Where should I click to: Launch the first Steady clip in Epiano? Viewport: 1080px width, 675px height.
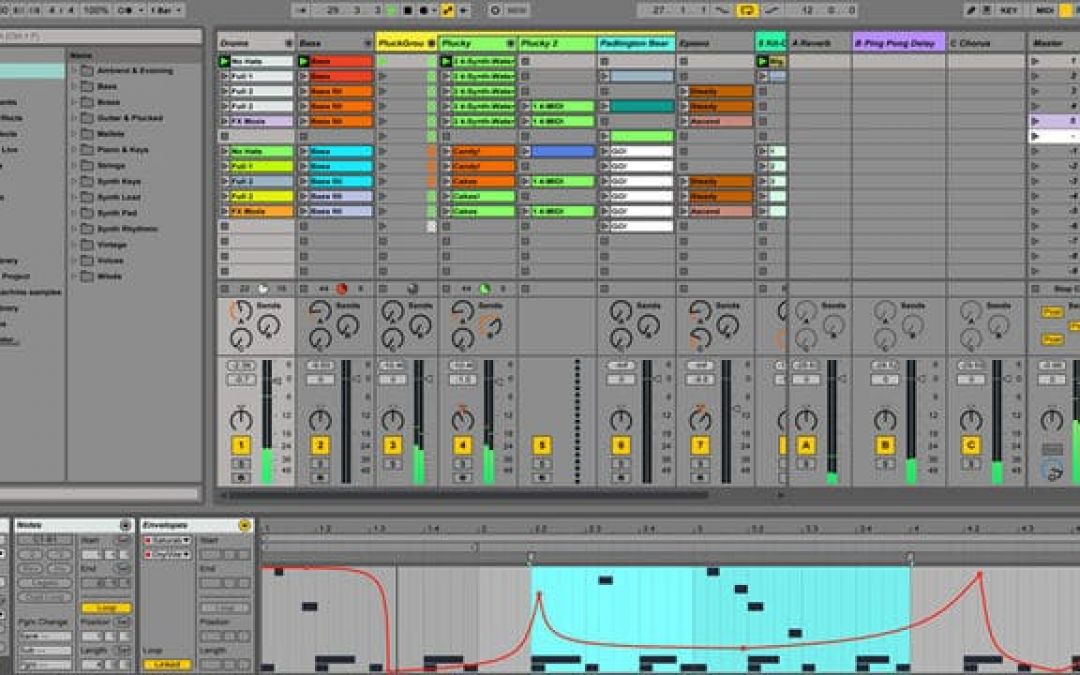(x=683, y=92)
